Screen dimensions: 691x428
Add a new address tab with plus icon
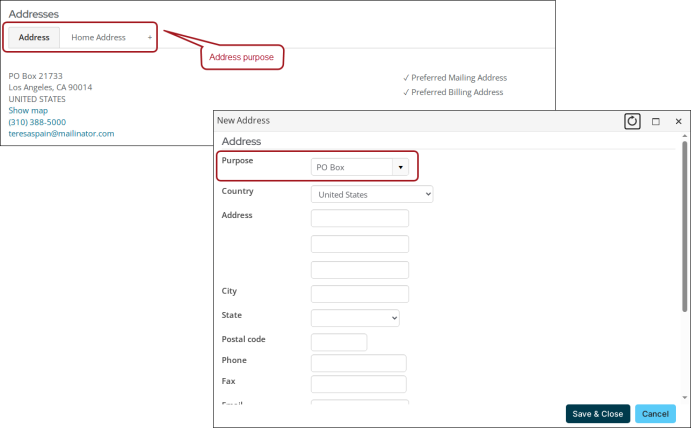pos(150,37)
